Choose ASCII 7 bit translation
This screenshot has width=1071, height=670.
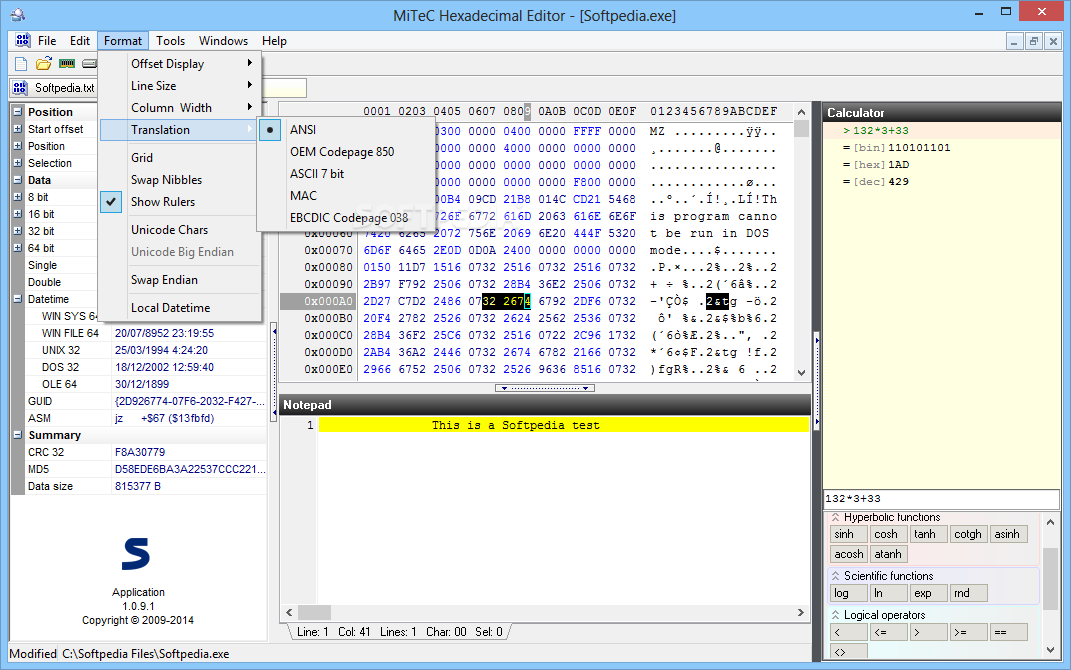pos(317,173)
